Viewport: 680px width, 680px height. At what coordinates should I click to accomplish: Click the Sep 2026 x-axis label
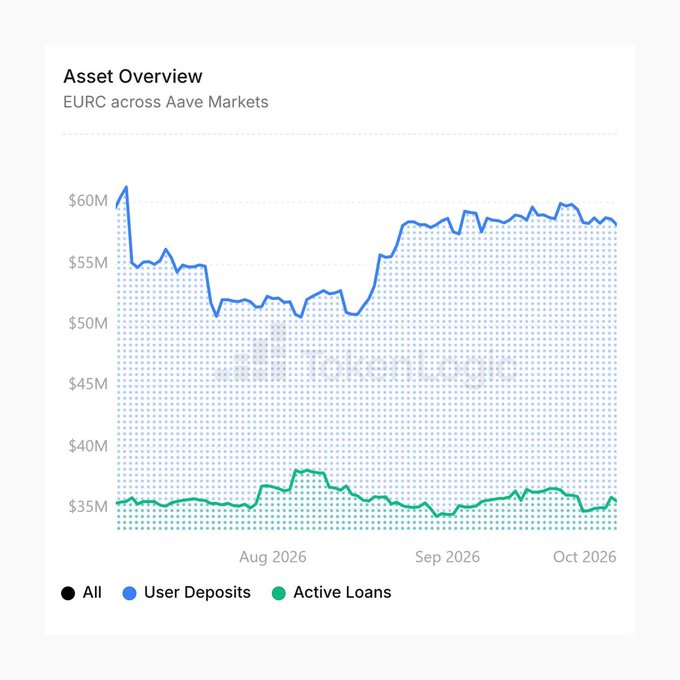(448, 557)
